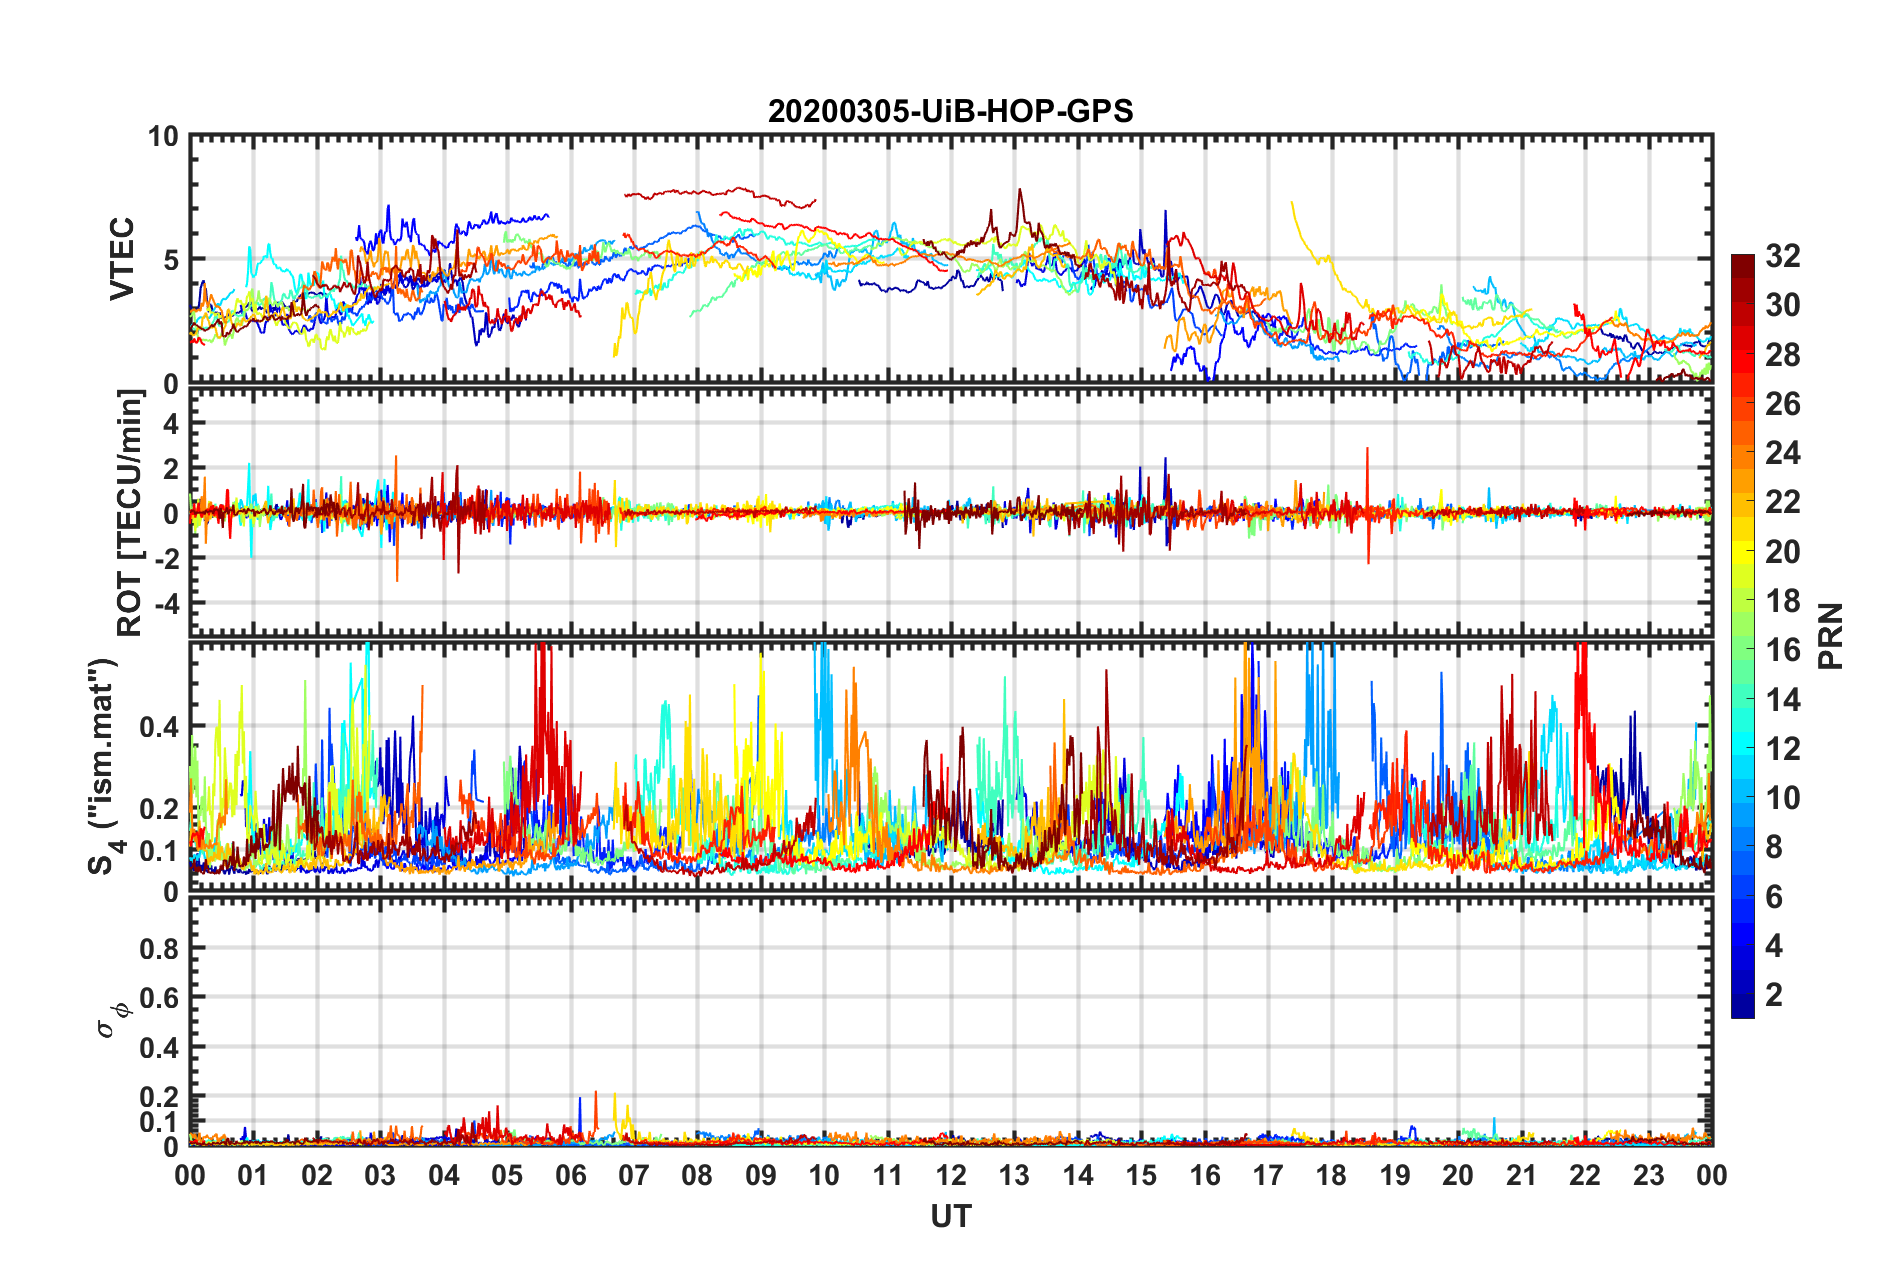
Task: Click the sigma phi y-axis label
Action: (x=112, y=1018)
